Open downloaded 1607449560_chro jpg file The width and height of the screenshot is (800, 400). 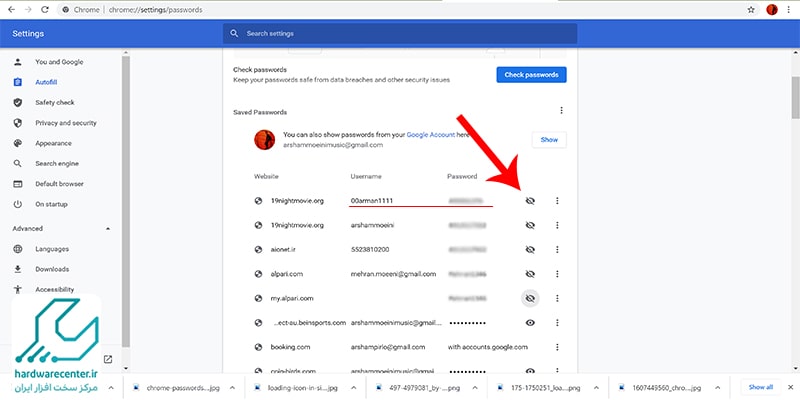[659, 388]
